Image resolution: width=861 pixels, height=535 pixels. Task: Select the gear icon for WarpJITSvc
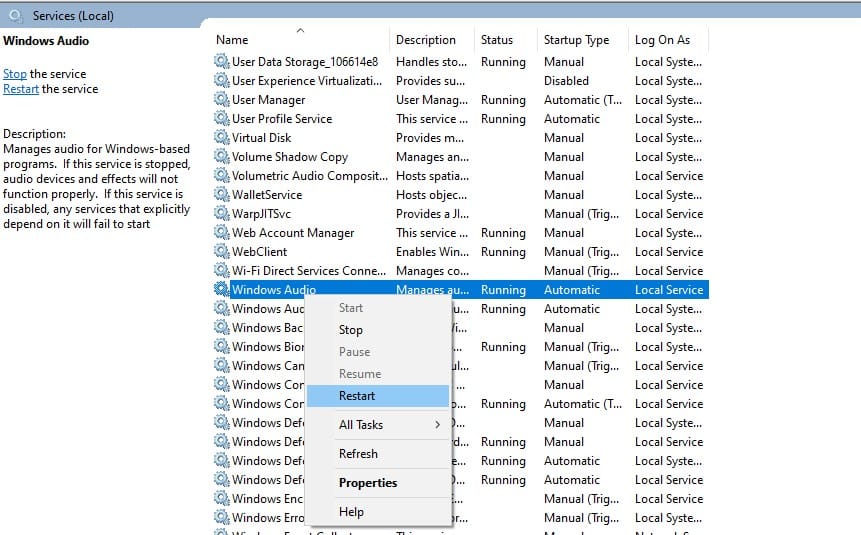[221, 214]
